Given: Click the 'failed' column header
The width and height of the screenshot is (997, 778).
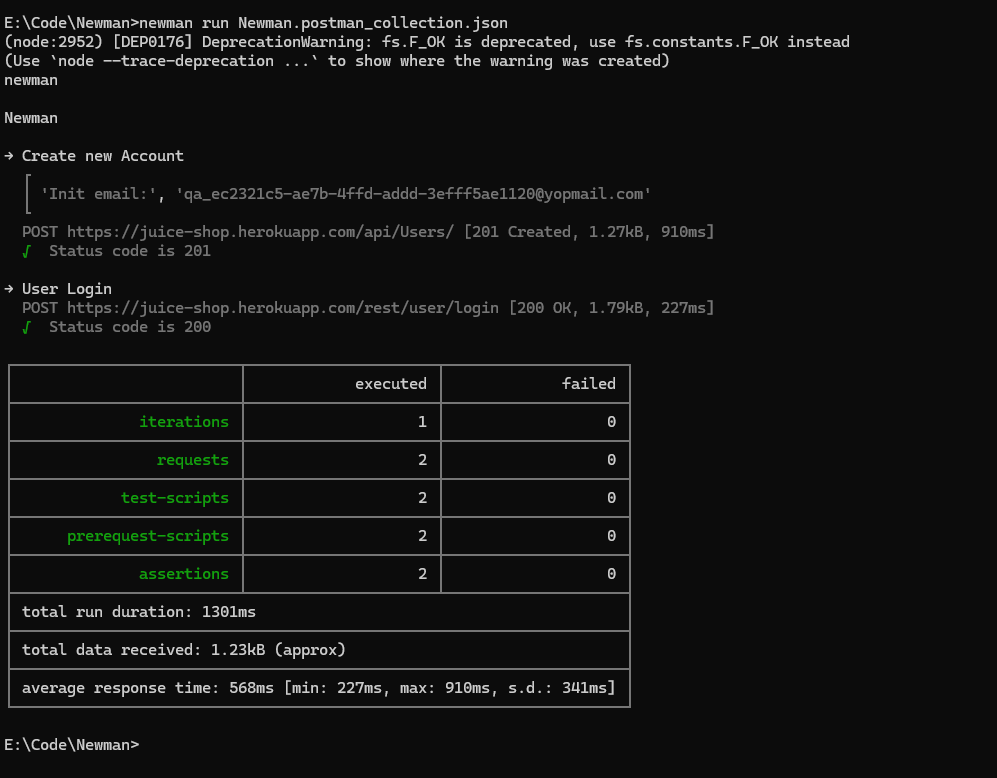Looking at the screenshot, I should point(588,384).
